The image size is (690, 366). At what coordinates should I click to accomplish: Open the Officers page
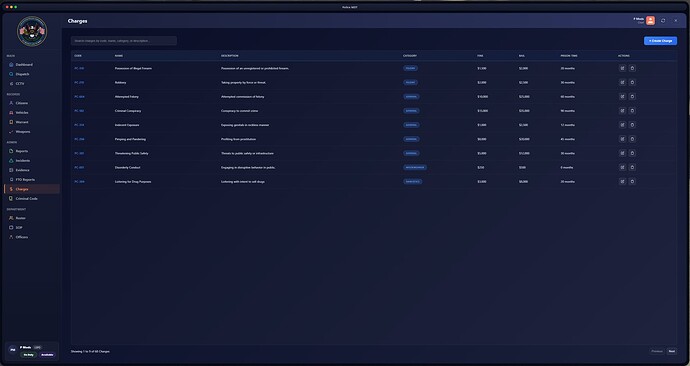click(32, 237)
